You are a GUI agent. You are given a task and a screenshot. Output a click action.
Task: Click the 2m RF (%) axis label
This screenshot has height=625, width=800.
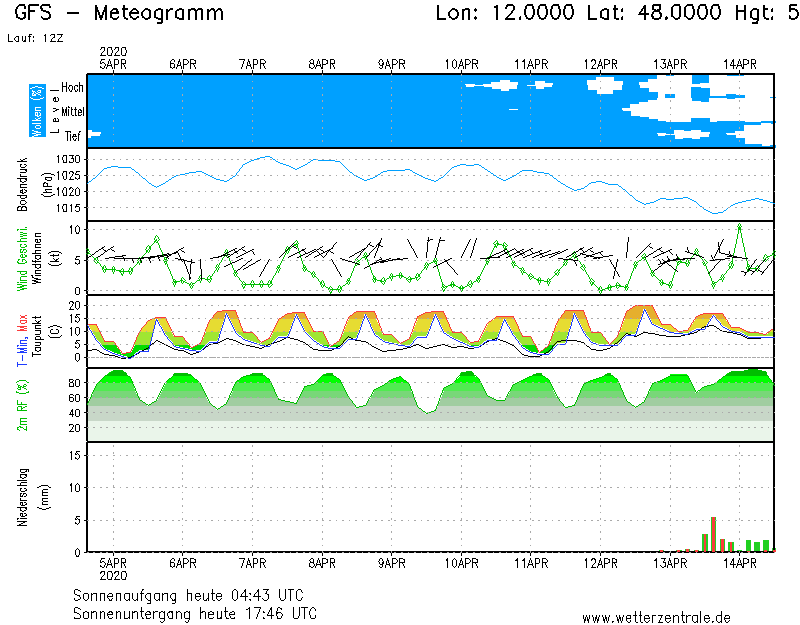click(x=22, y=405)
